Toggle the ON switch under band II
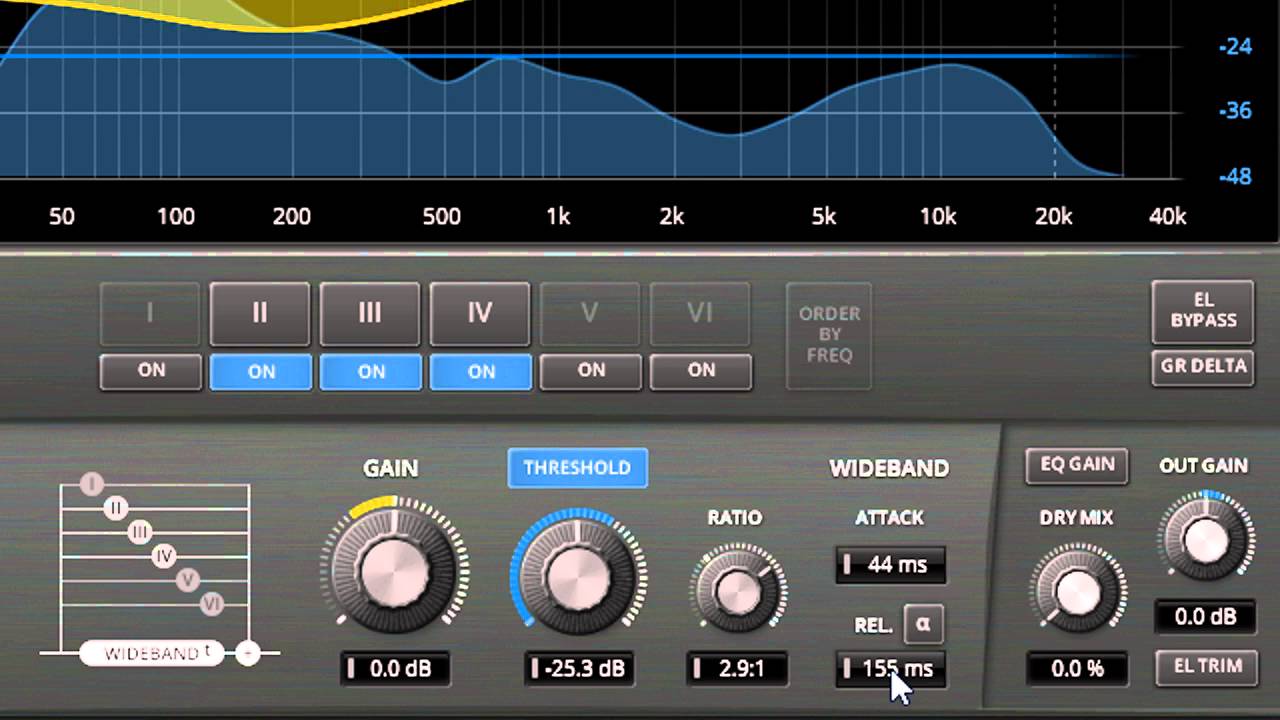1280x720 pixels. point(260,371)
